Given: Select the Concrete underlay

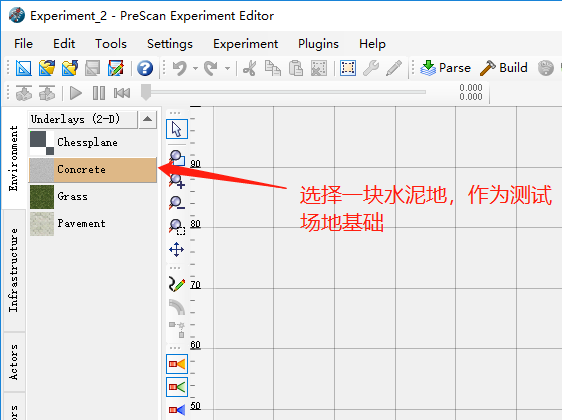Looking at the screenshot, I should click(92, 170).
